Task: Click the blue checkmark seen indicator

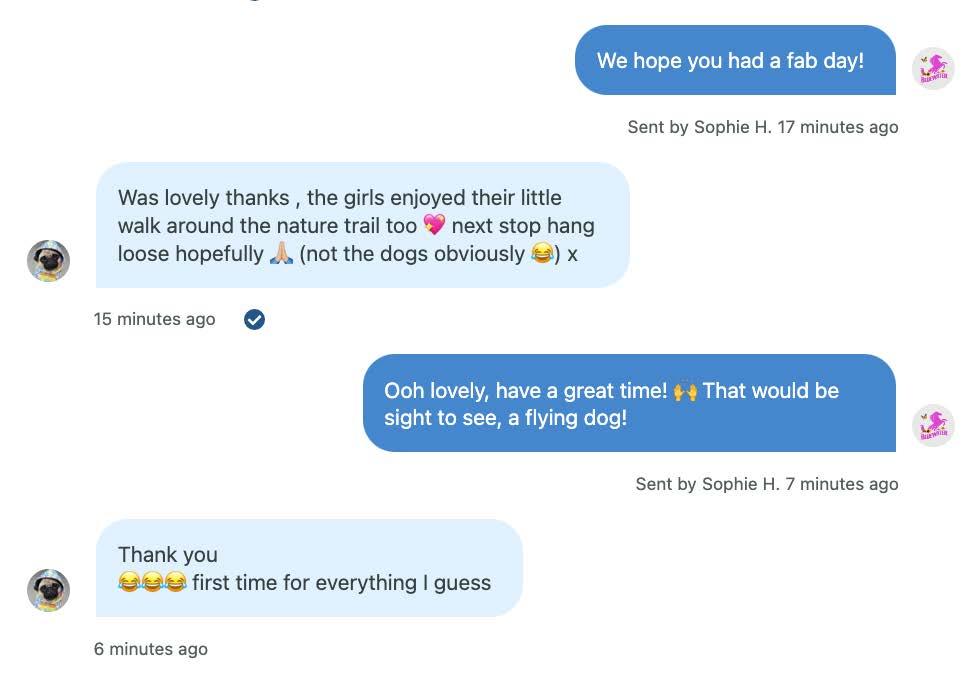Action: pos(255,319)
